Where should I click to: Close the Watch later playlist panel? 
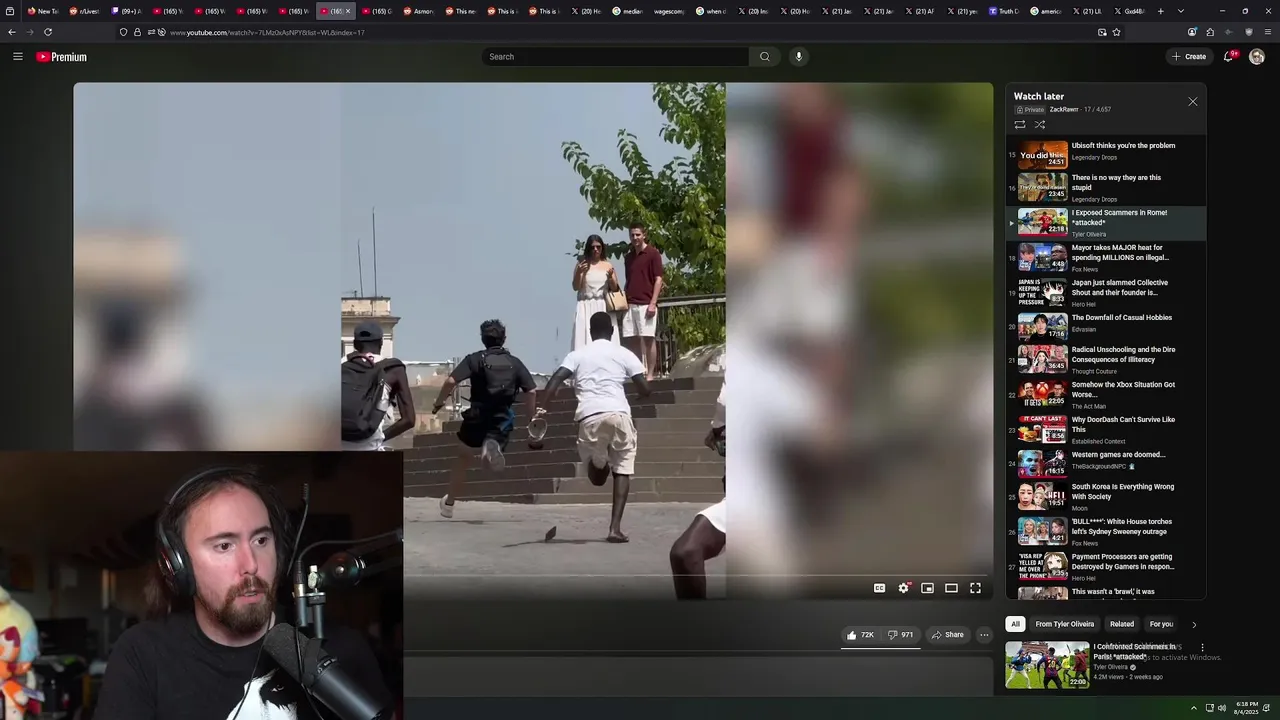(x=1192, y=102)
